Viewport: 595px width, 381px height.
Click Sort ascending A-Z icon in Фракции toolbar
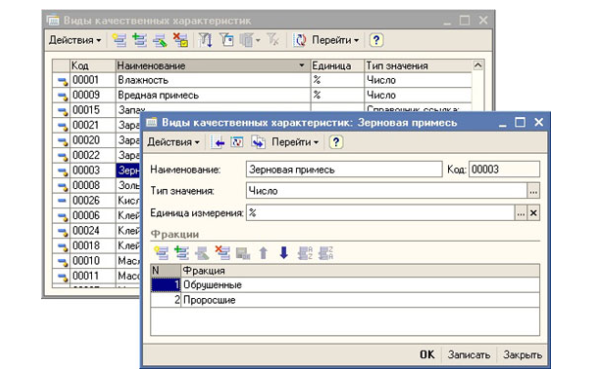[x=305, y=252]
